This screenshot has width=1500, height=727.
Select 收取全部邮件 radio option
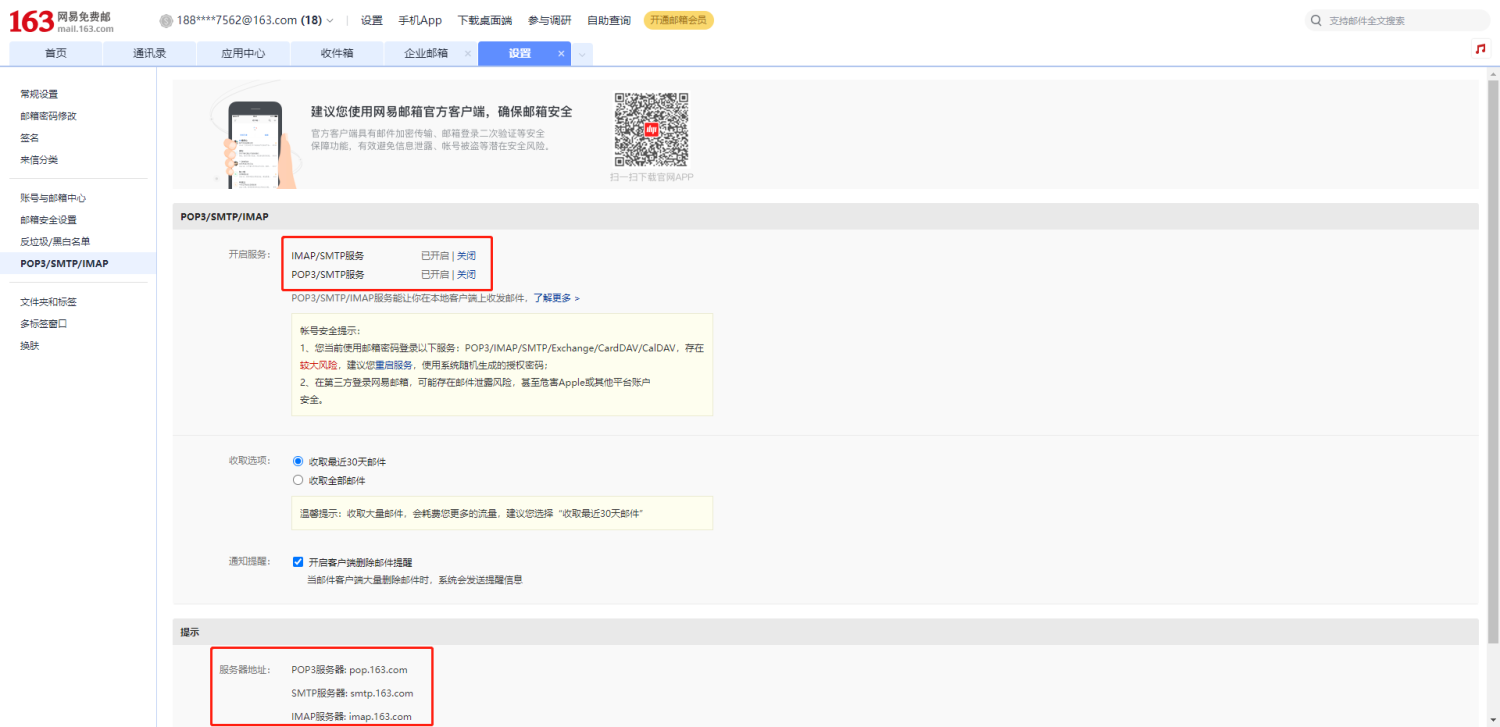click(298, 481)
